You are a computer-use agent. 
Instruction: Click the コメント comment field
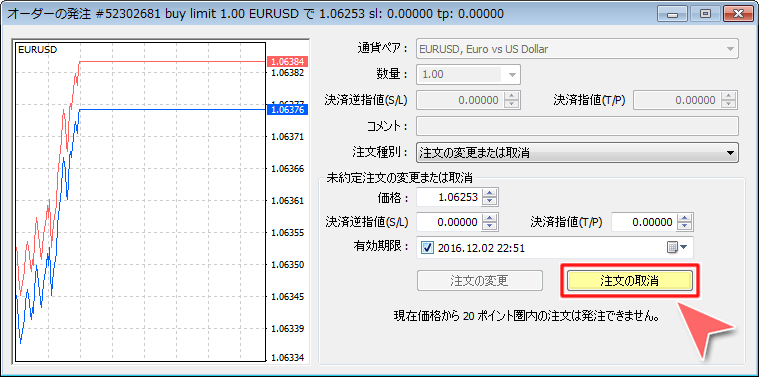pos(577,126)
